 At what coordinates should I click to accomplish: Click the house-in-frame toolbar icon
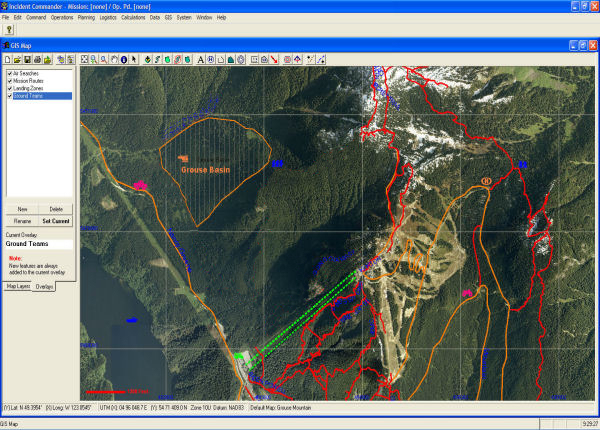point(264,59)
